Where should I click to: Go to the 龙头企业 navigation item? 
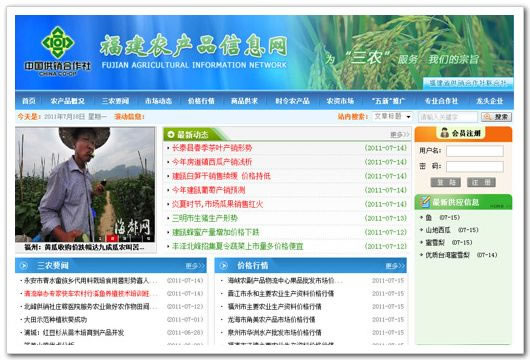pyautogui.click(x=489, y=101)
